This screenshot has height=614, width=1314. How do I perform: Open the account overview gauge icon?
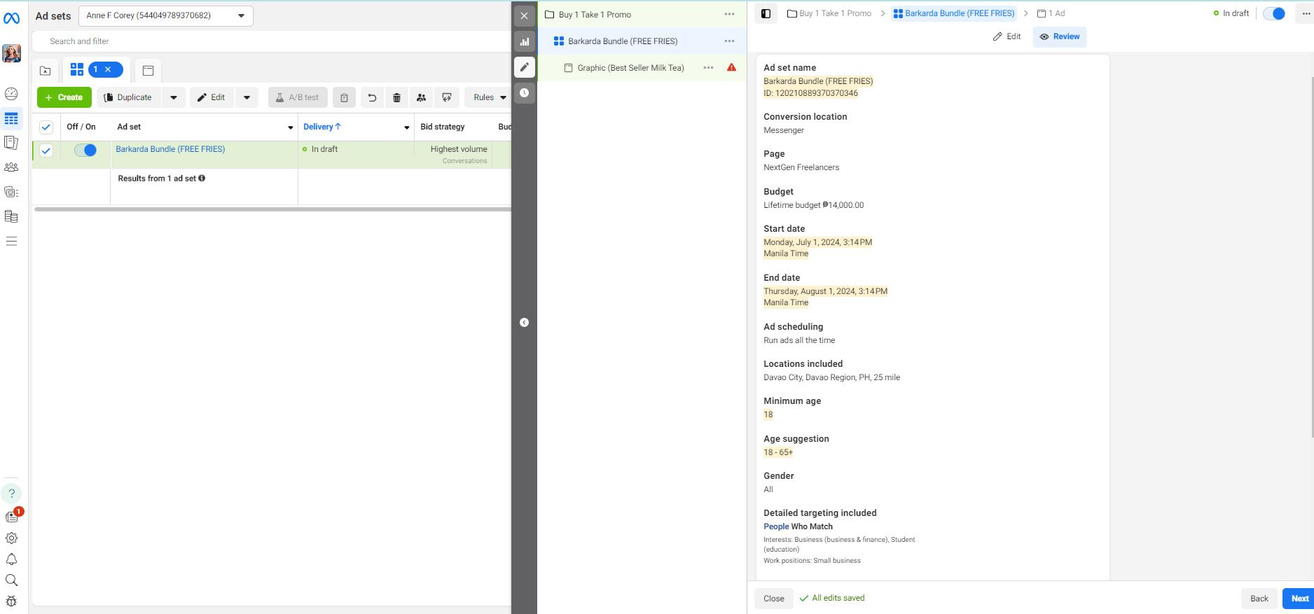[12, 94]
